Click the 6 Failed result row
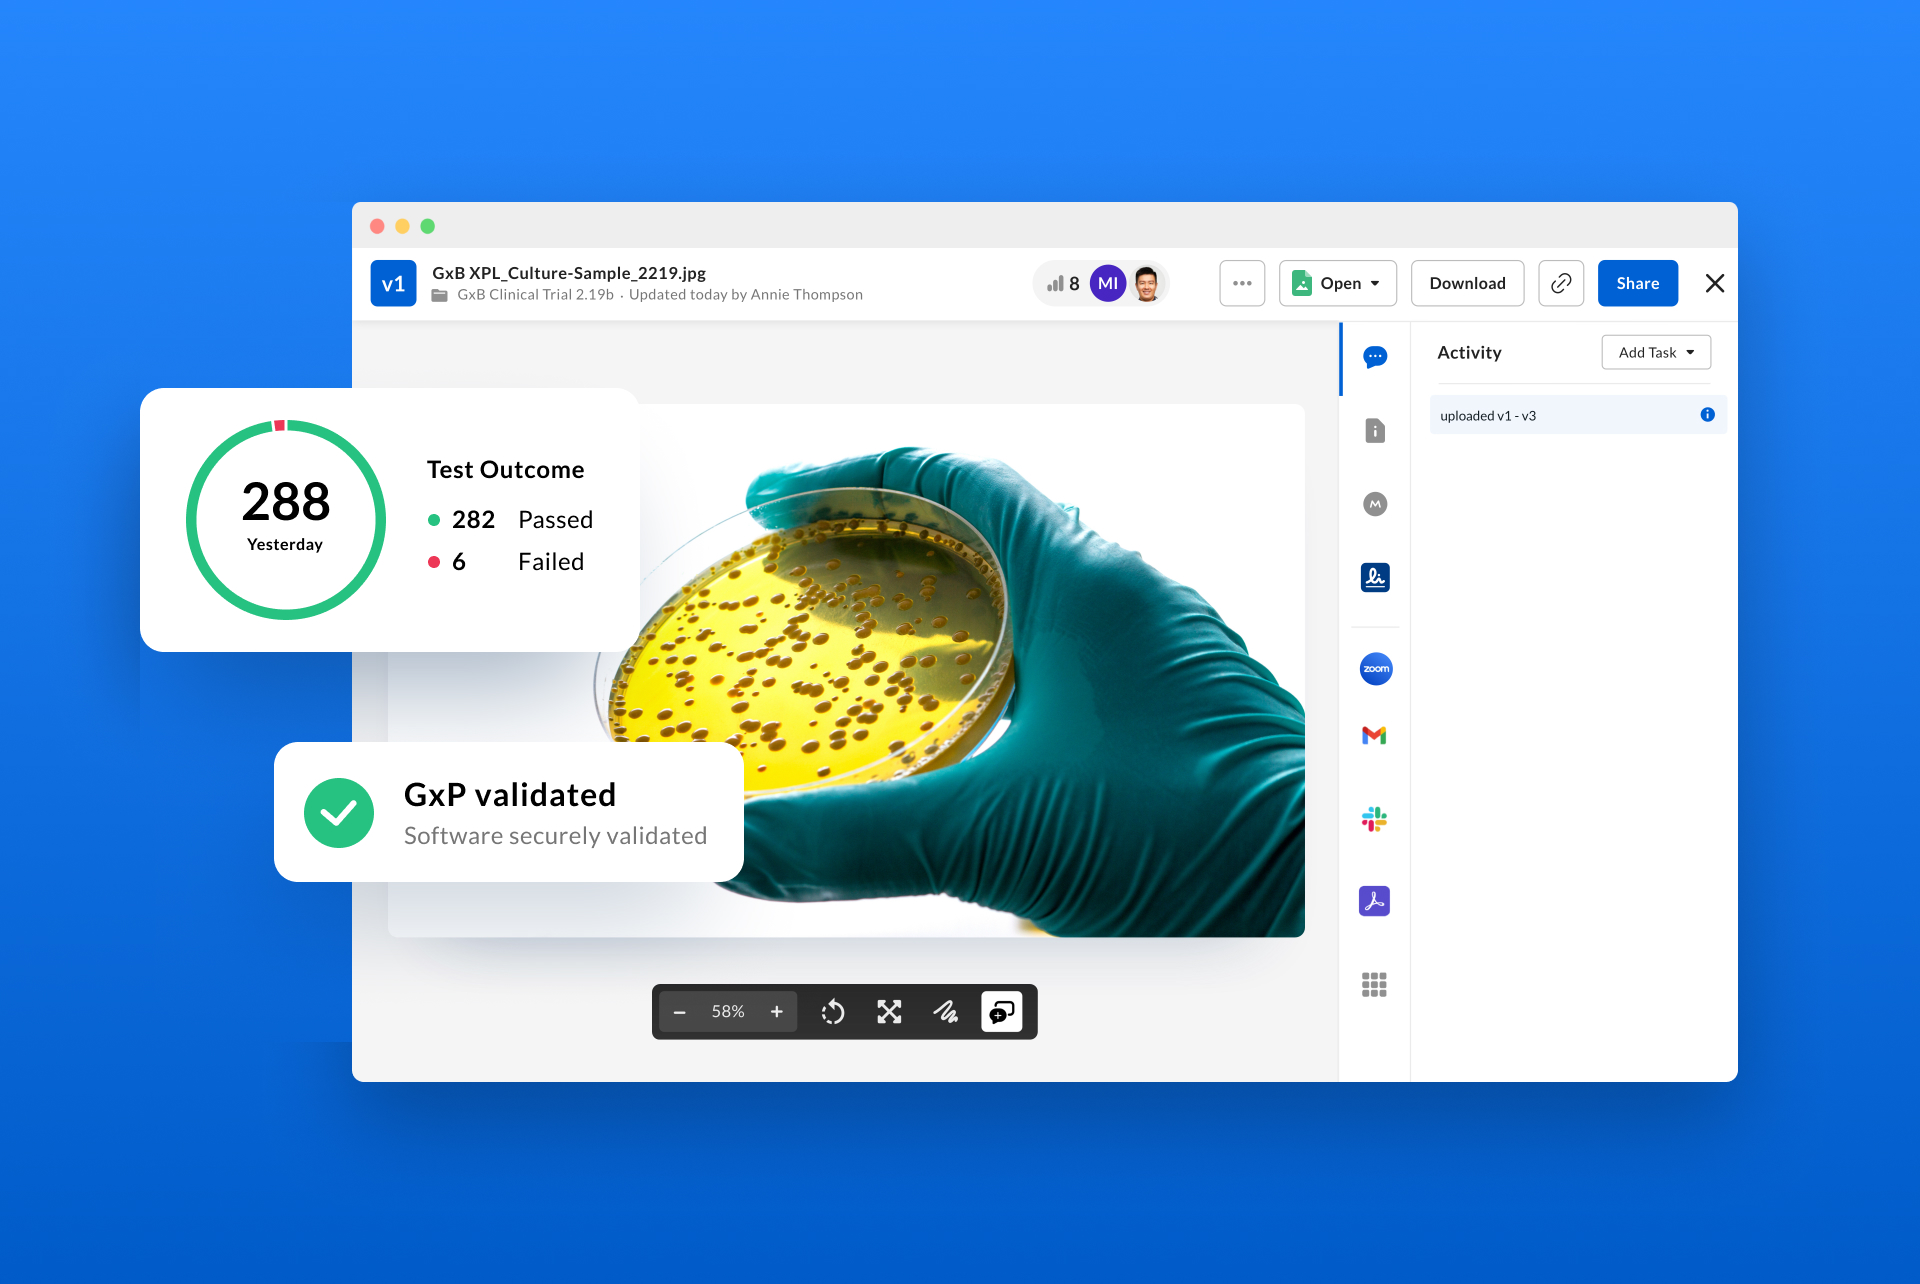 point(506,562)
